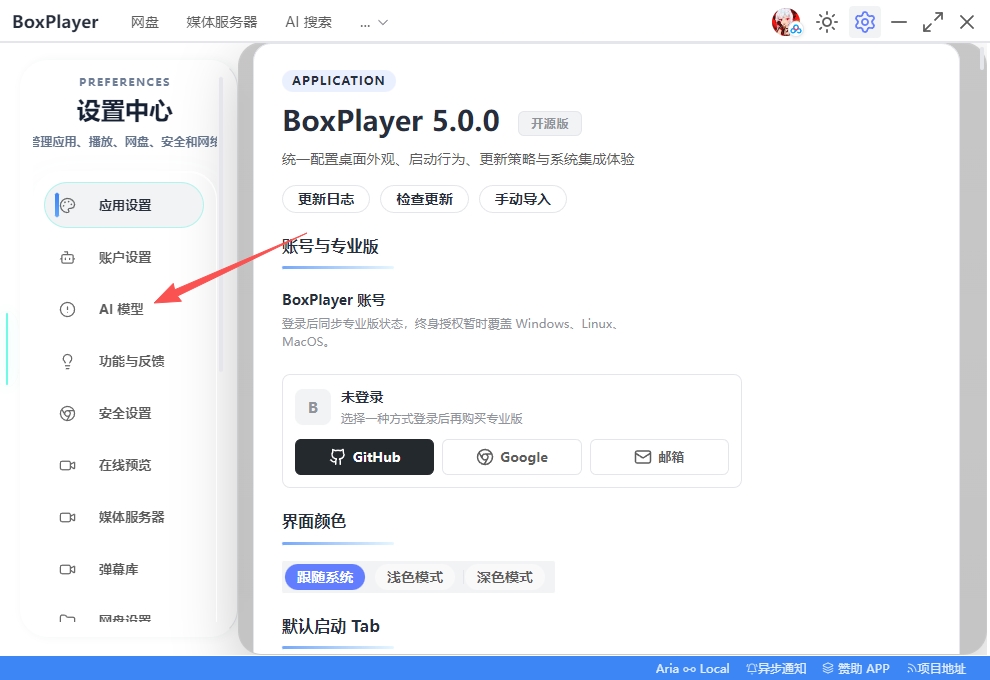Screen dimensions: 990x680
Task: Click the bell icon for 异步通知
Action: (751, 668)
